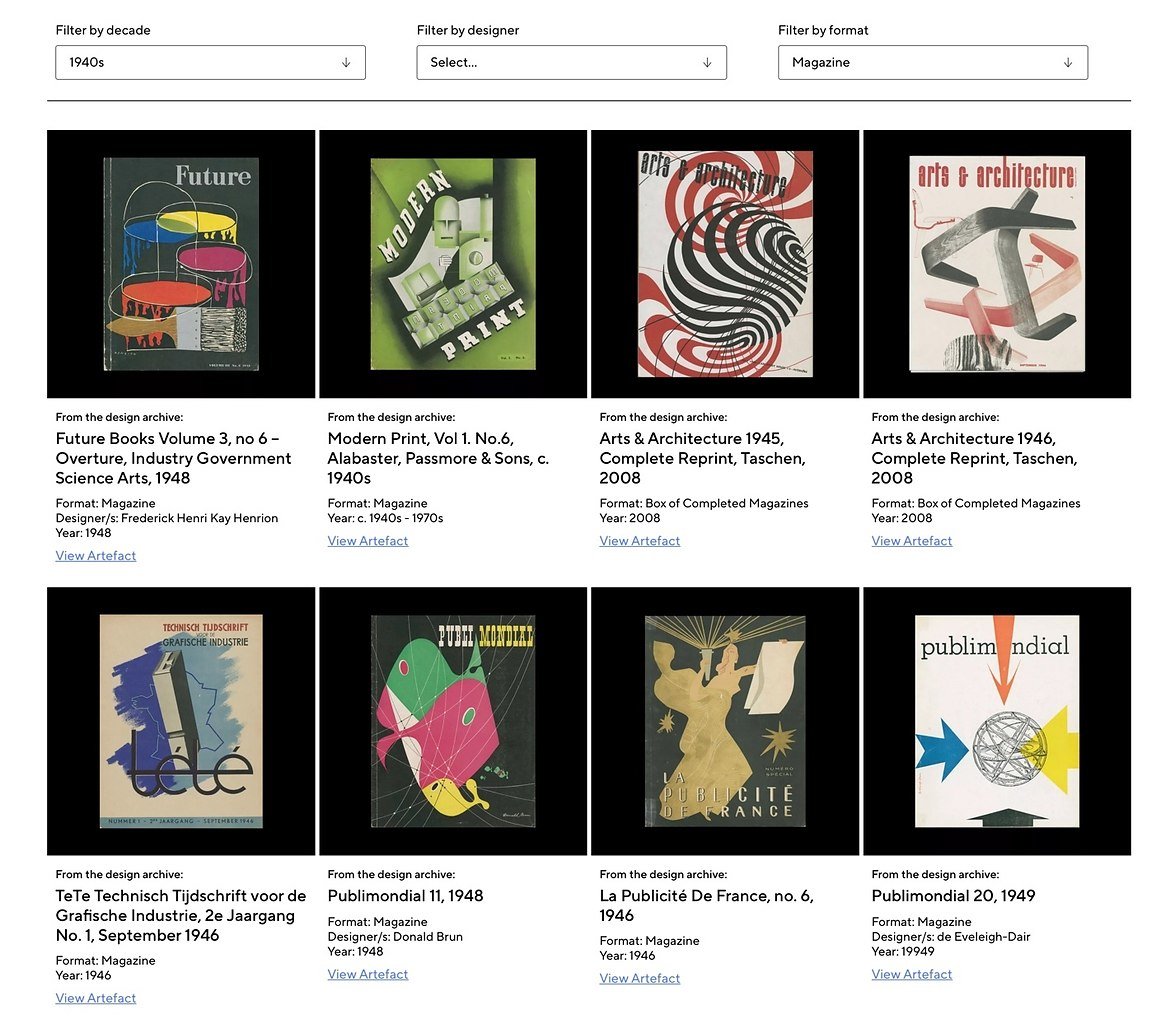Open the Filter by format dropdown
Image resolution: width=1175 pixels, height=1024 pixels.
[932, 62]
